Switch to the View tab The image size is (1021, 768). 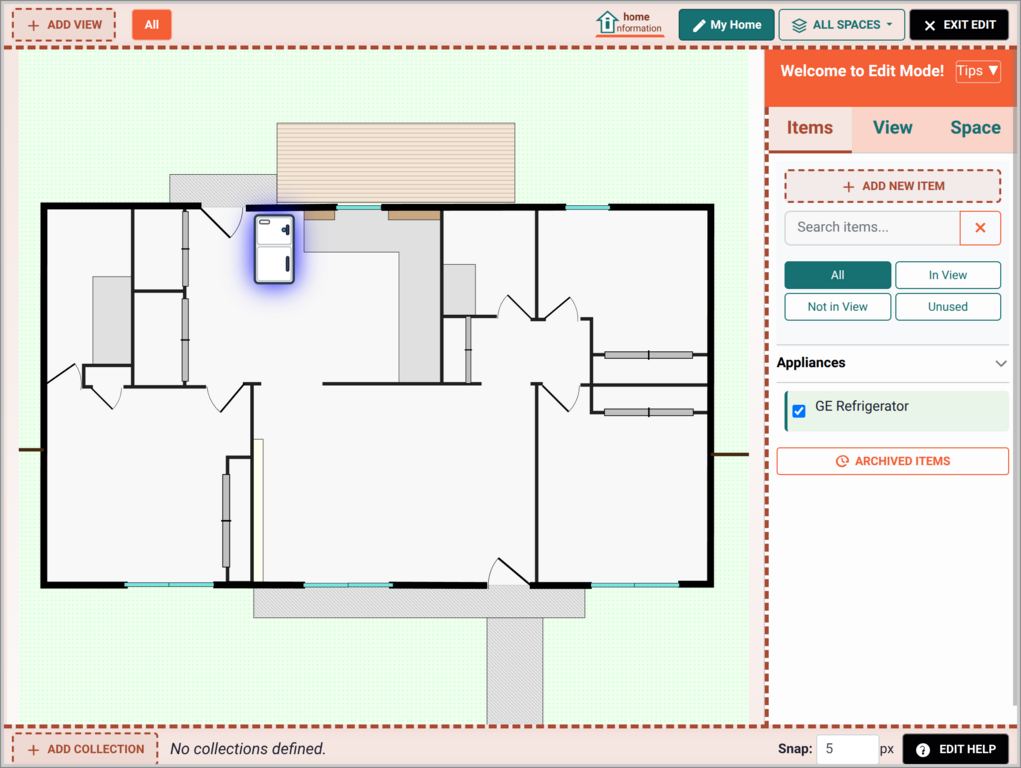pyautogui.click(x=892, y=128)
